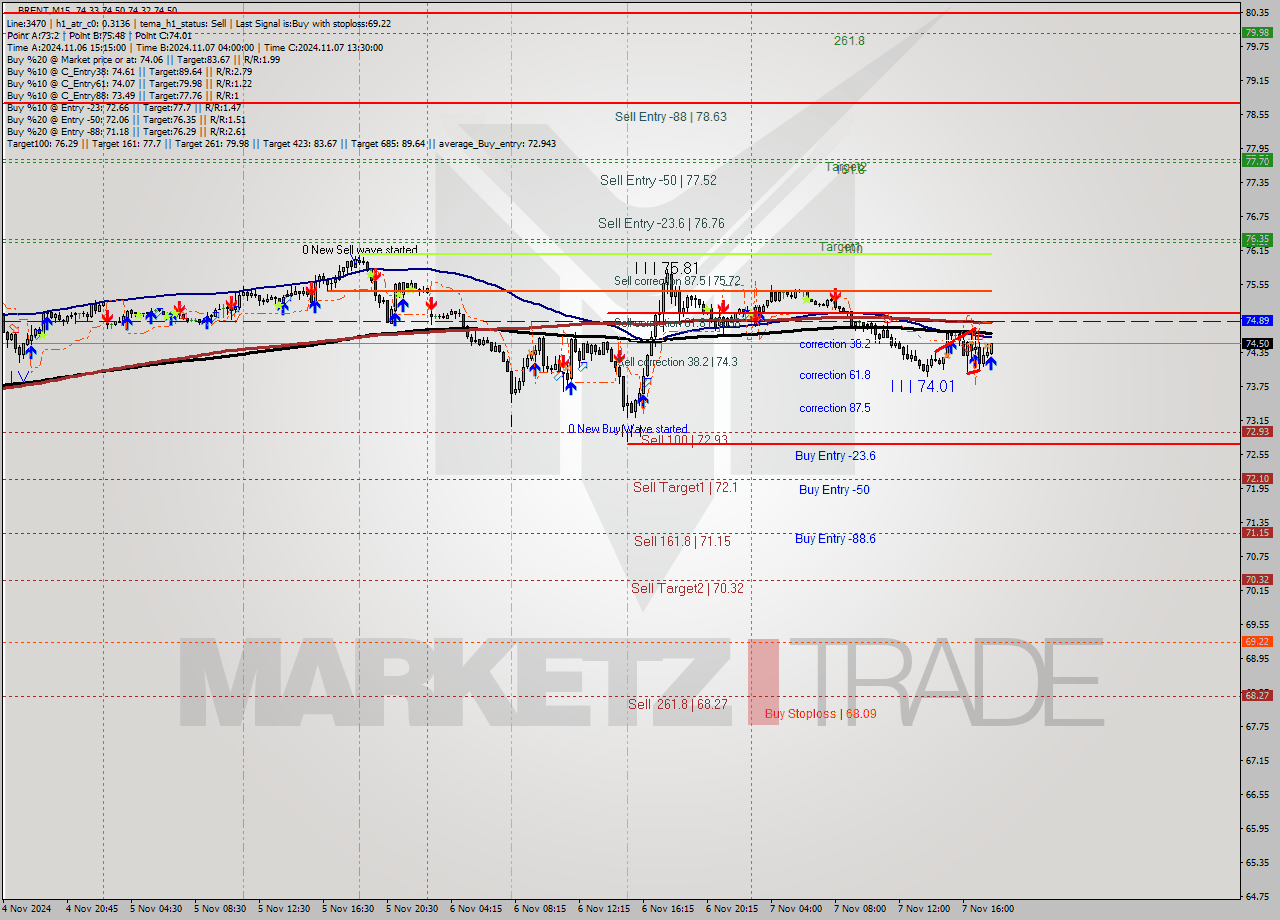
Task: Click the '5 Nov 16:30' time axis label
Action: pyautogui.click(x=348, y=909)
